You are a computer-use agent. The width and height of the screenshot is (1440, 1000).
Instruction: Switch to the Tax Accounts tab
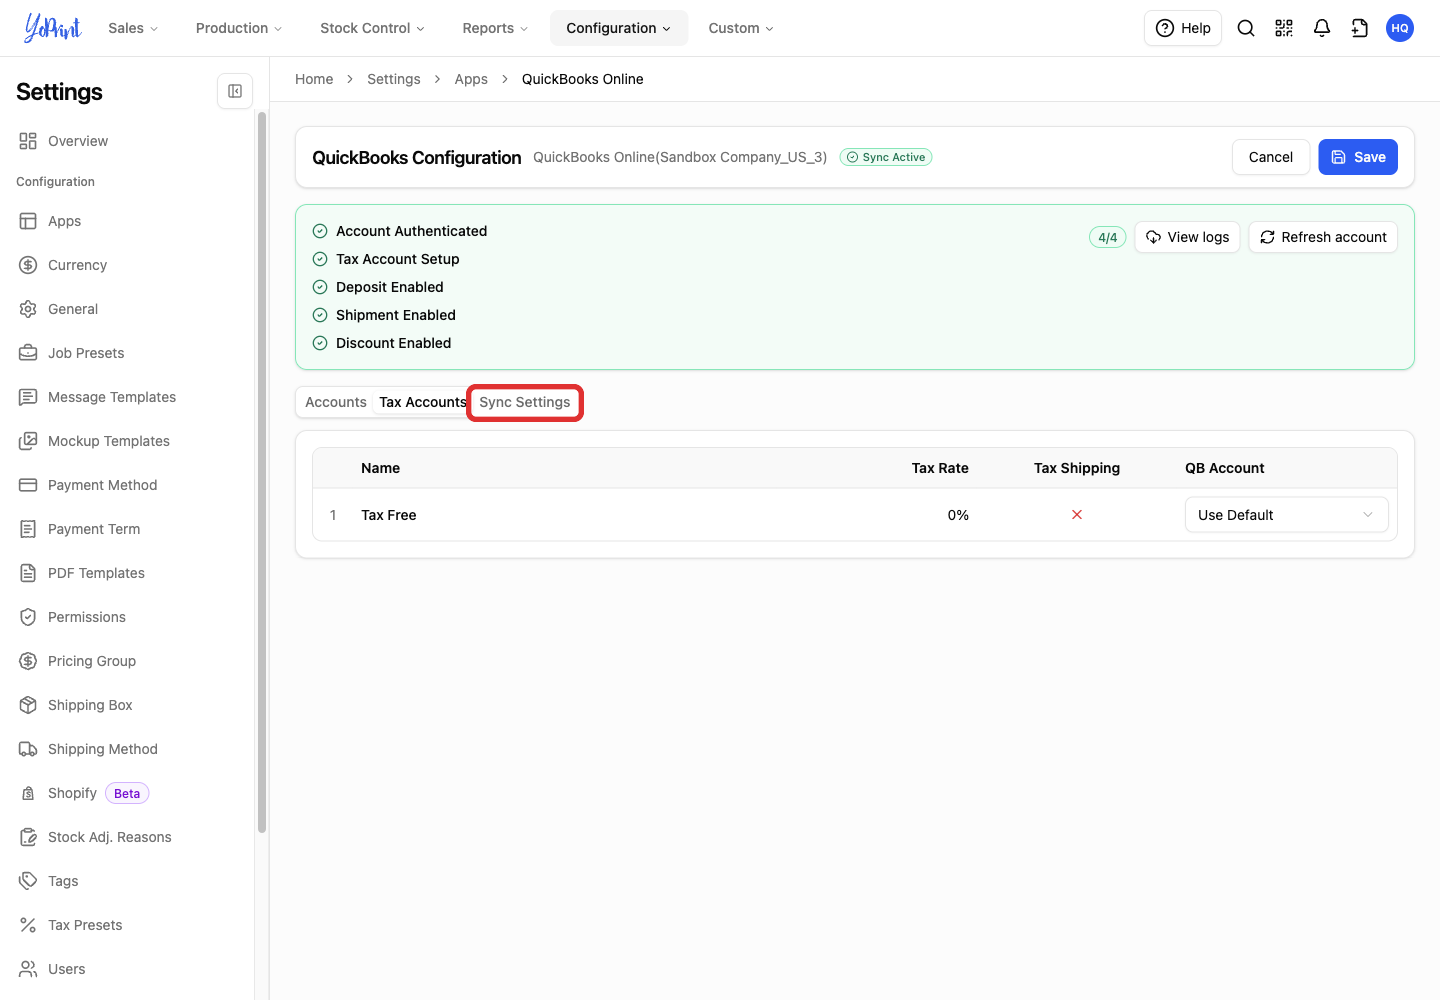422,402
